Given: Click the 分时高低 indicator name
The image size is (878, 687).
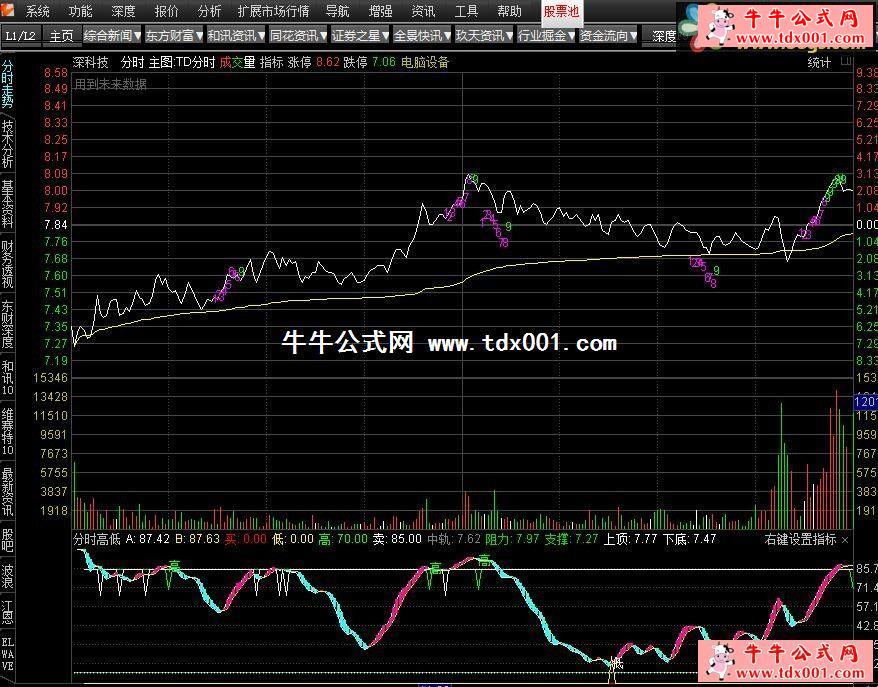Looking at the screenshot, I should (97, 539).
